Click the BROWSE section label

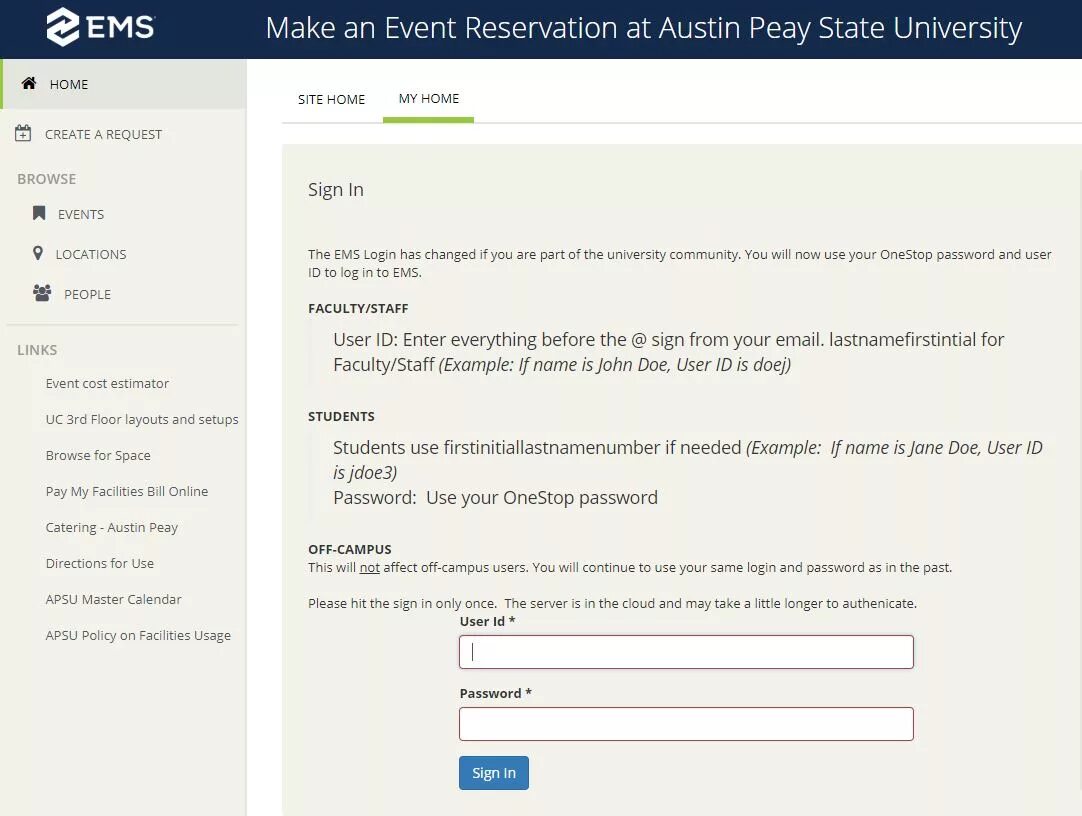pos(47,179)
